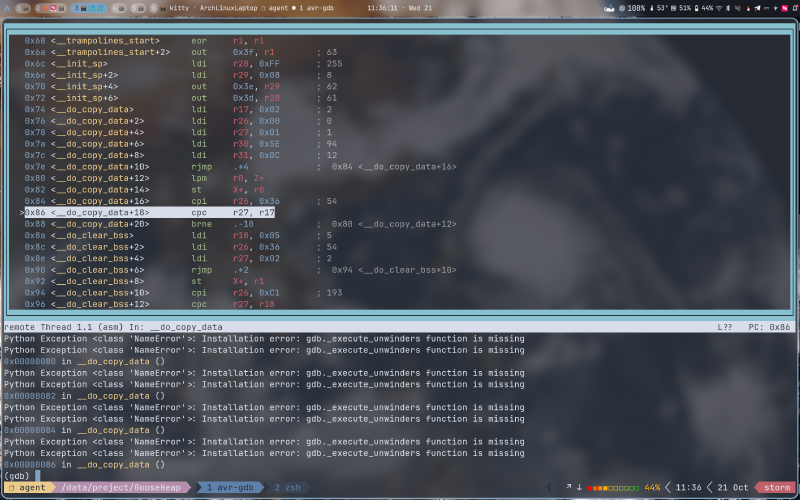The image size is (800, 500).
Task: Click the '0x00000082 in __do_copy_data ()' output line
Action: click(85, 396)
